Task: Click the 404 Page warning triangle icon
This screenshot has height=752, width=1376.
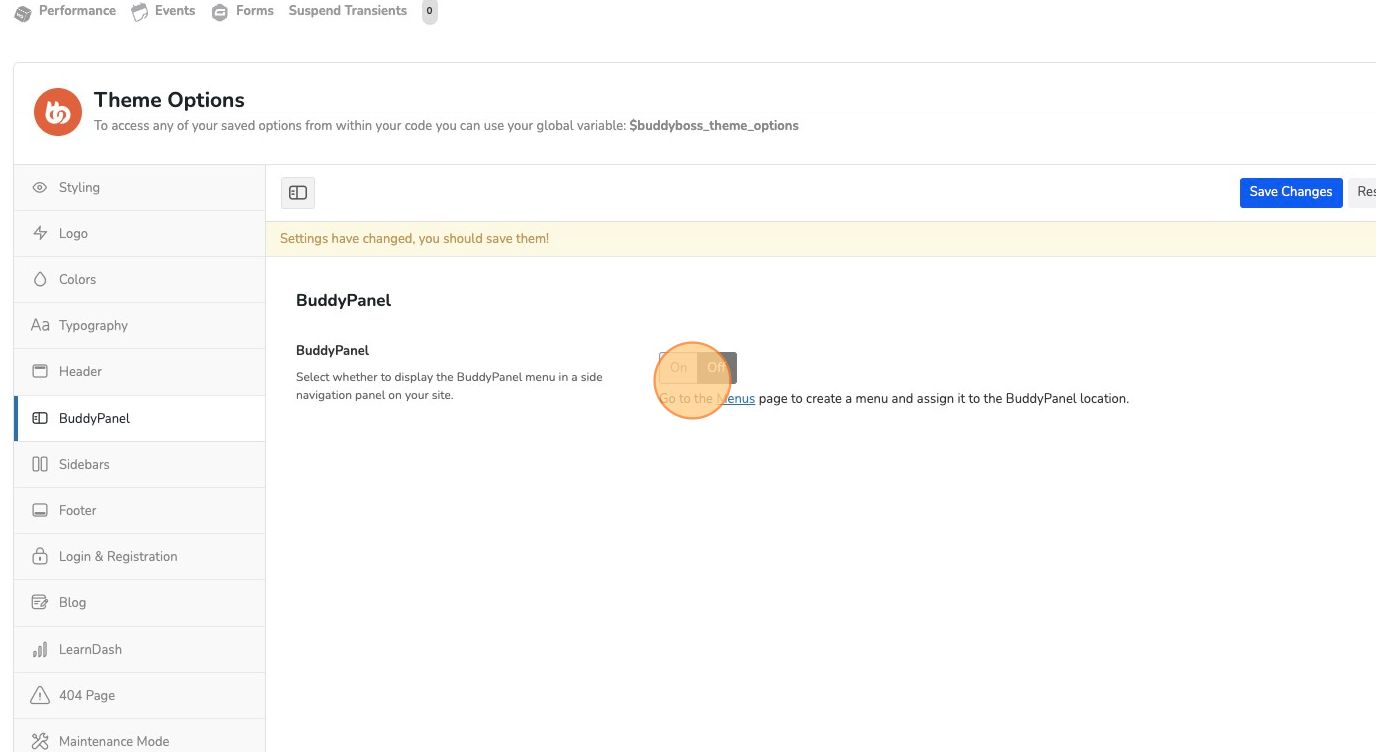Action: click(x=40, y=695)
